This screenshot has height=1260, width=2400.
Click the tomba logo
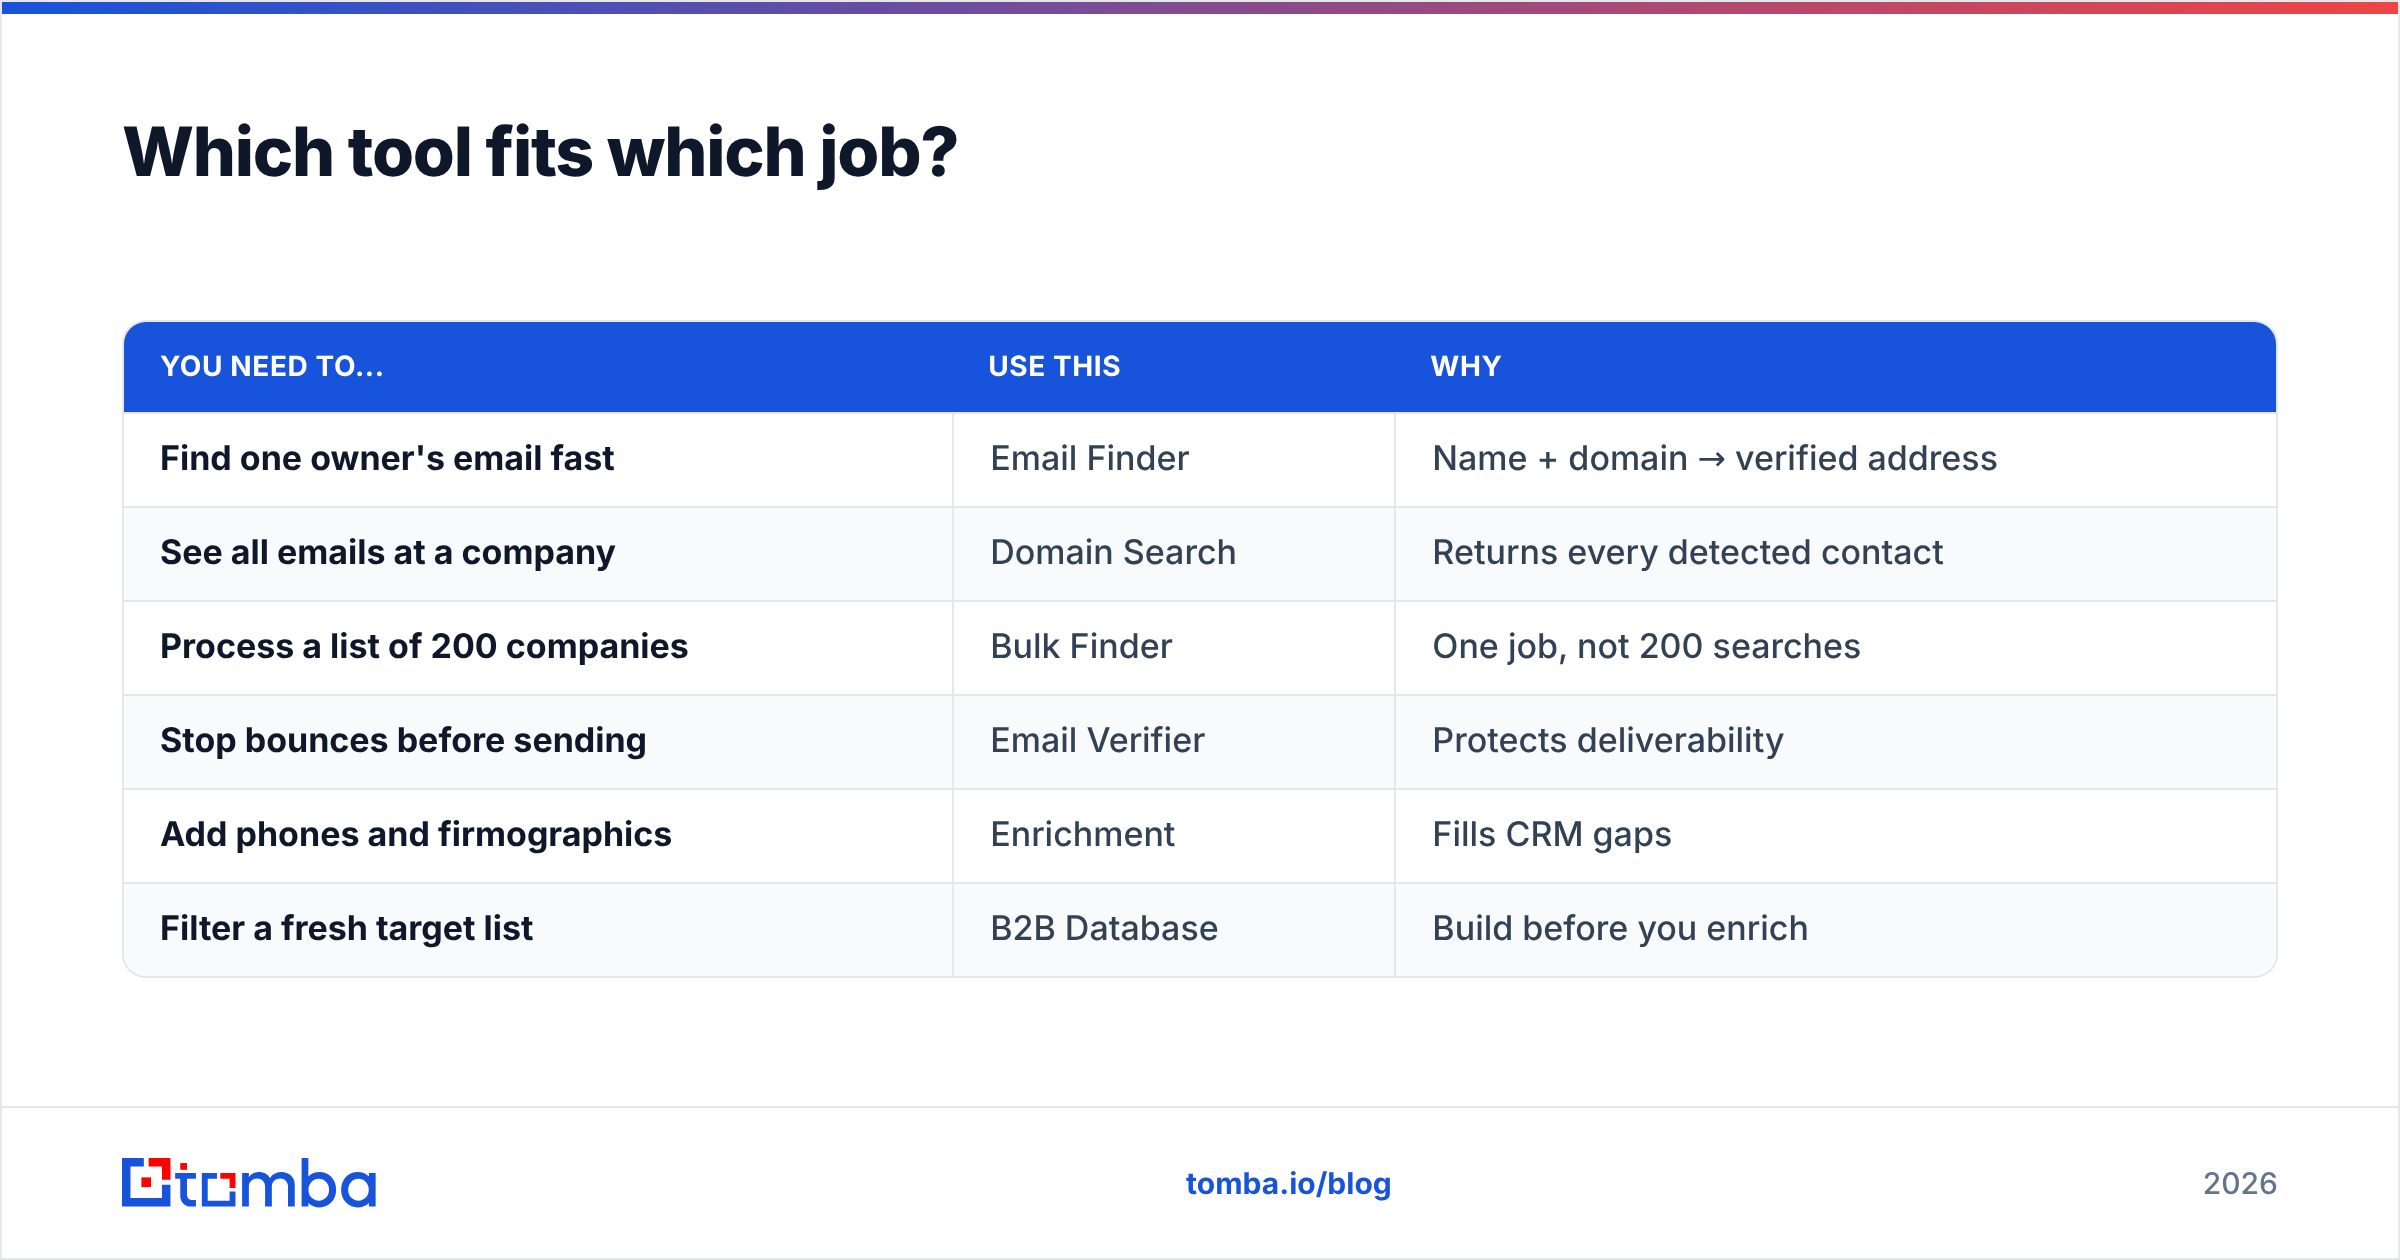tap(249, 1183)
